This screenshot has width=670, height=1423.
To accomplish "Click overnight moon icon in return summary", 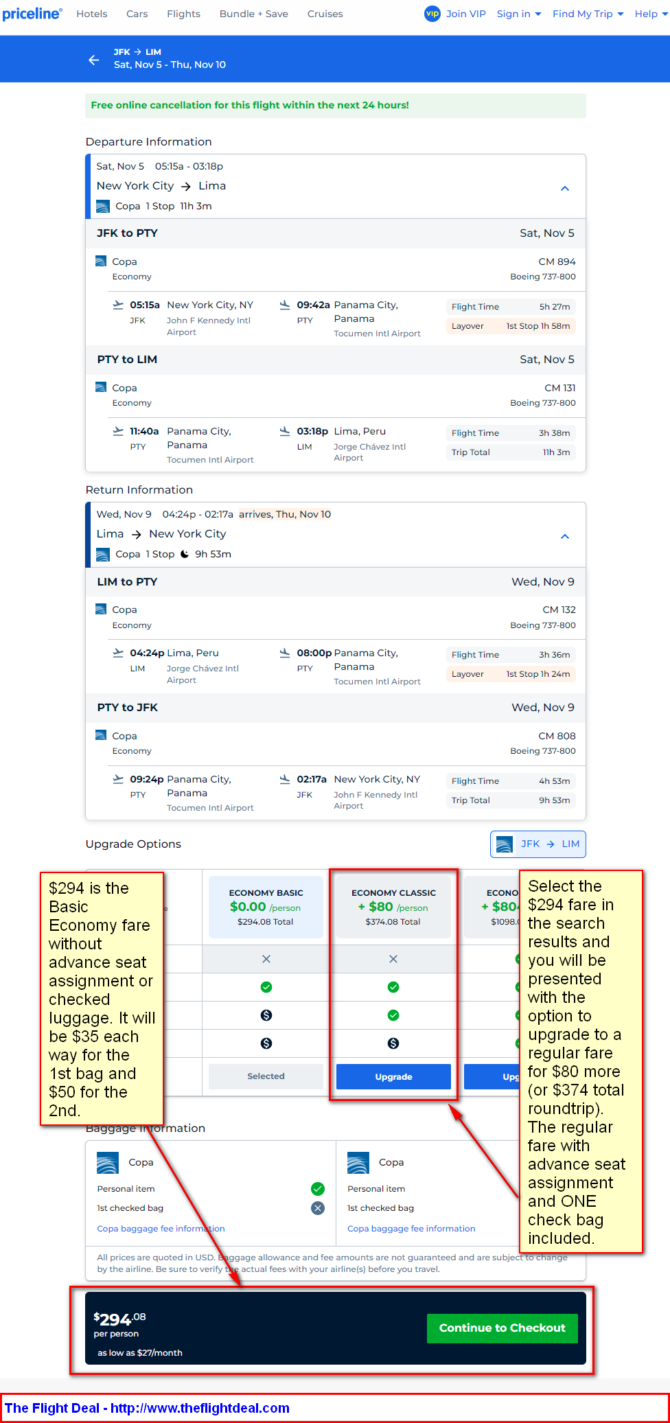I will (x=185, y=554).
